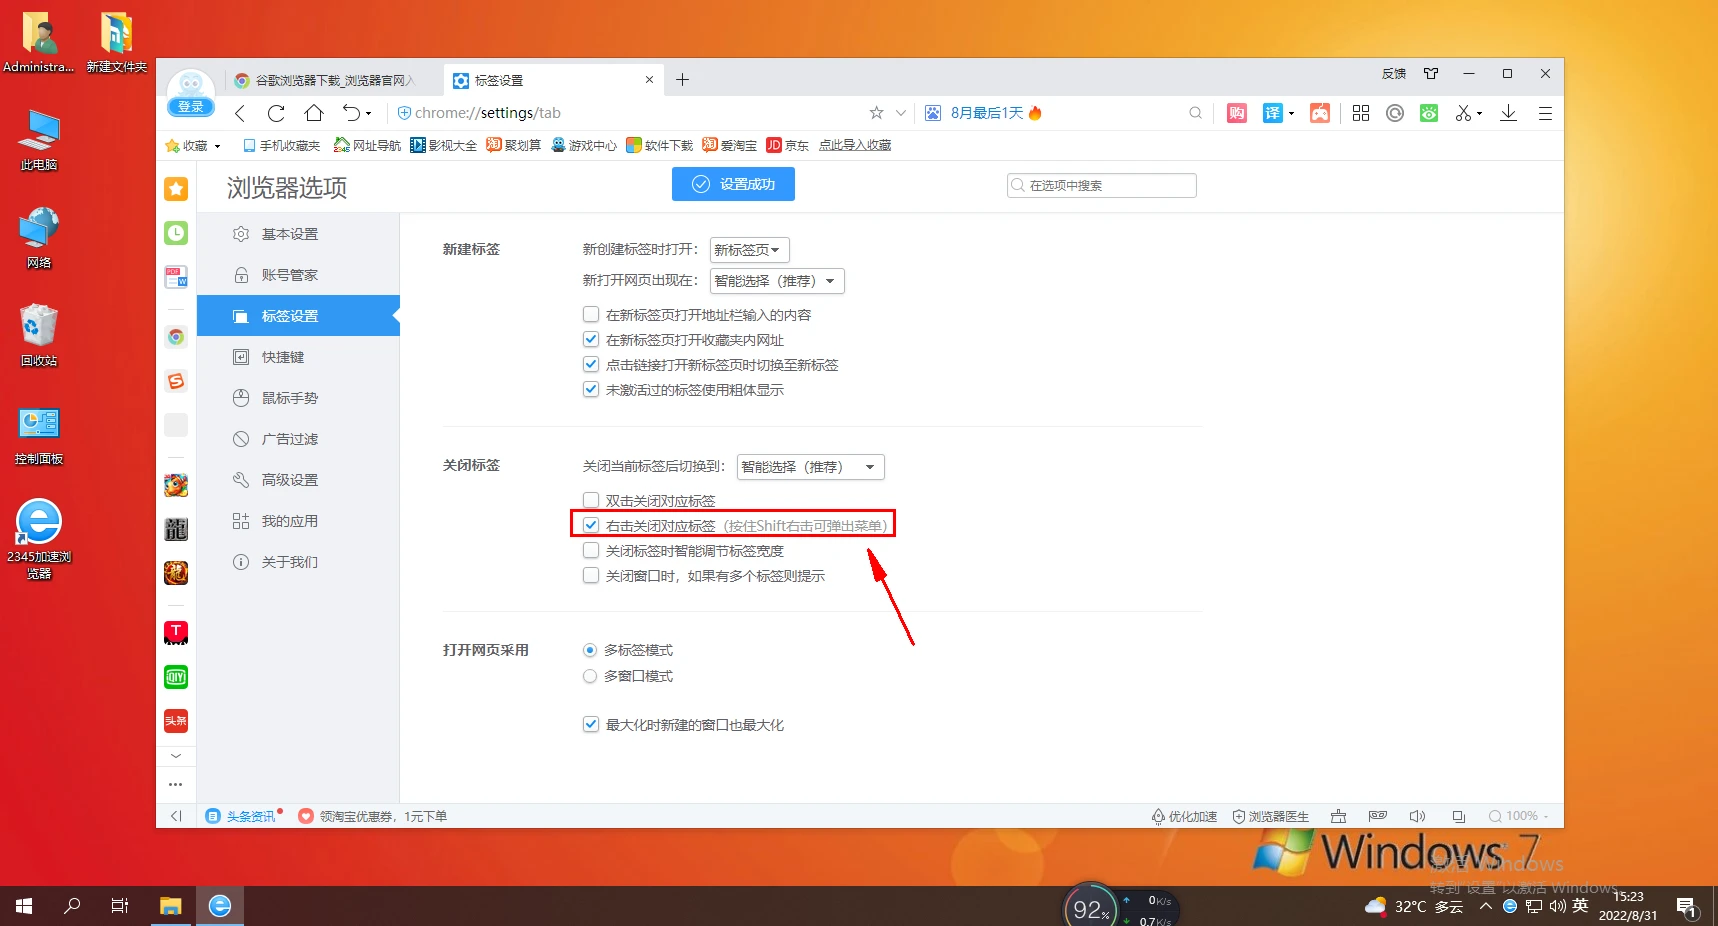Click the undo closed tab icon
Image resolution: width=1718 pixels, height=926 pixels.
[351, 113]
